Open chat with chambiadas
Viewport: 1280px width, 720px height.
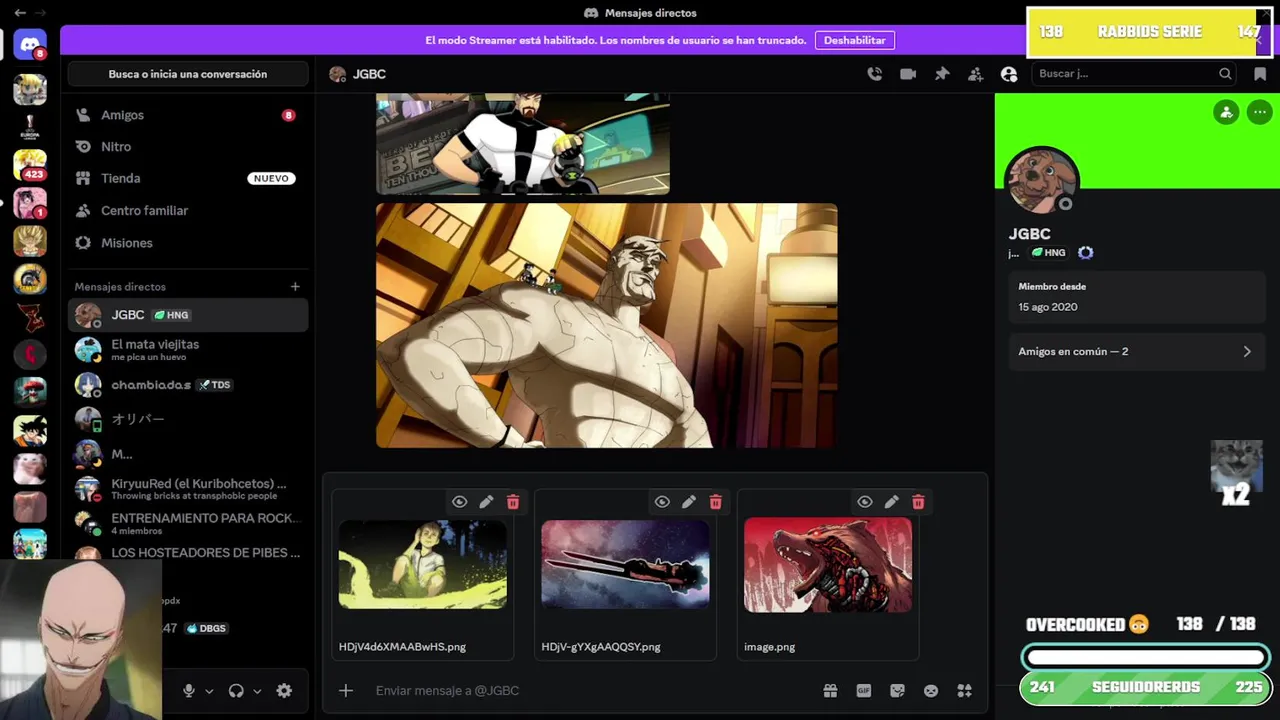[188, 385]
